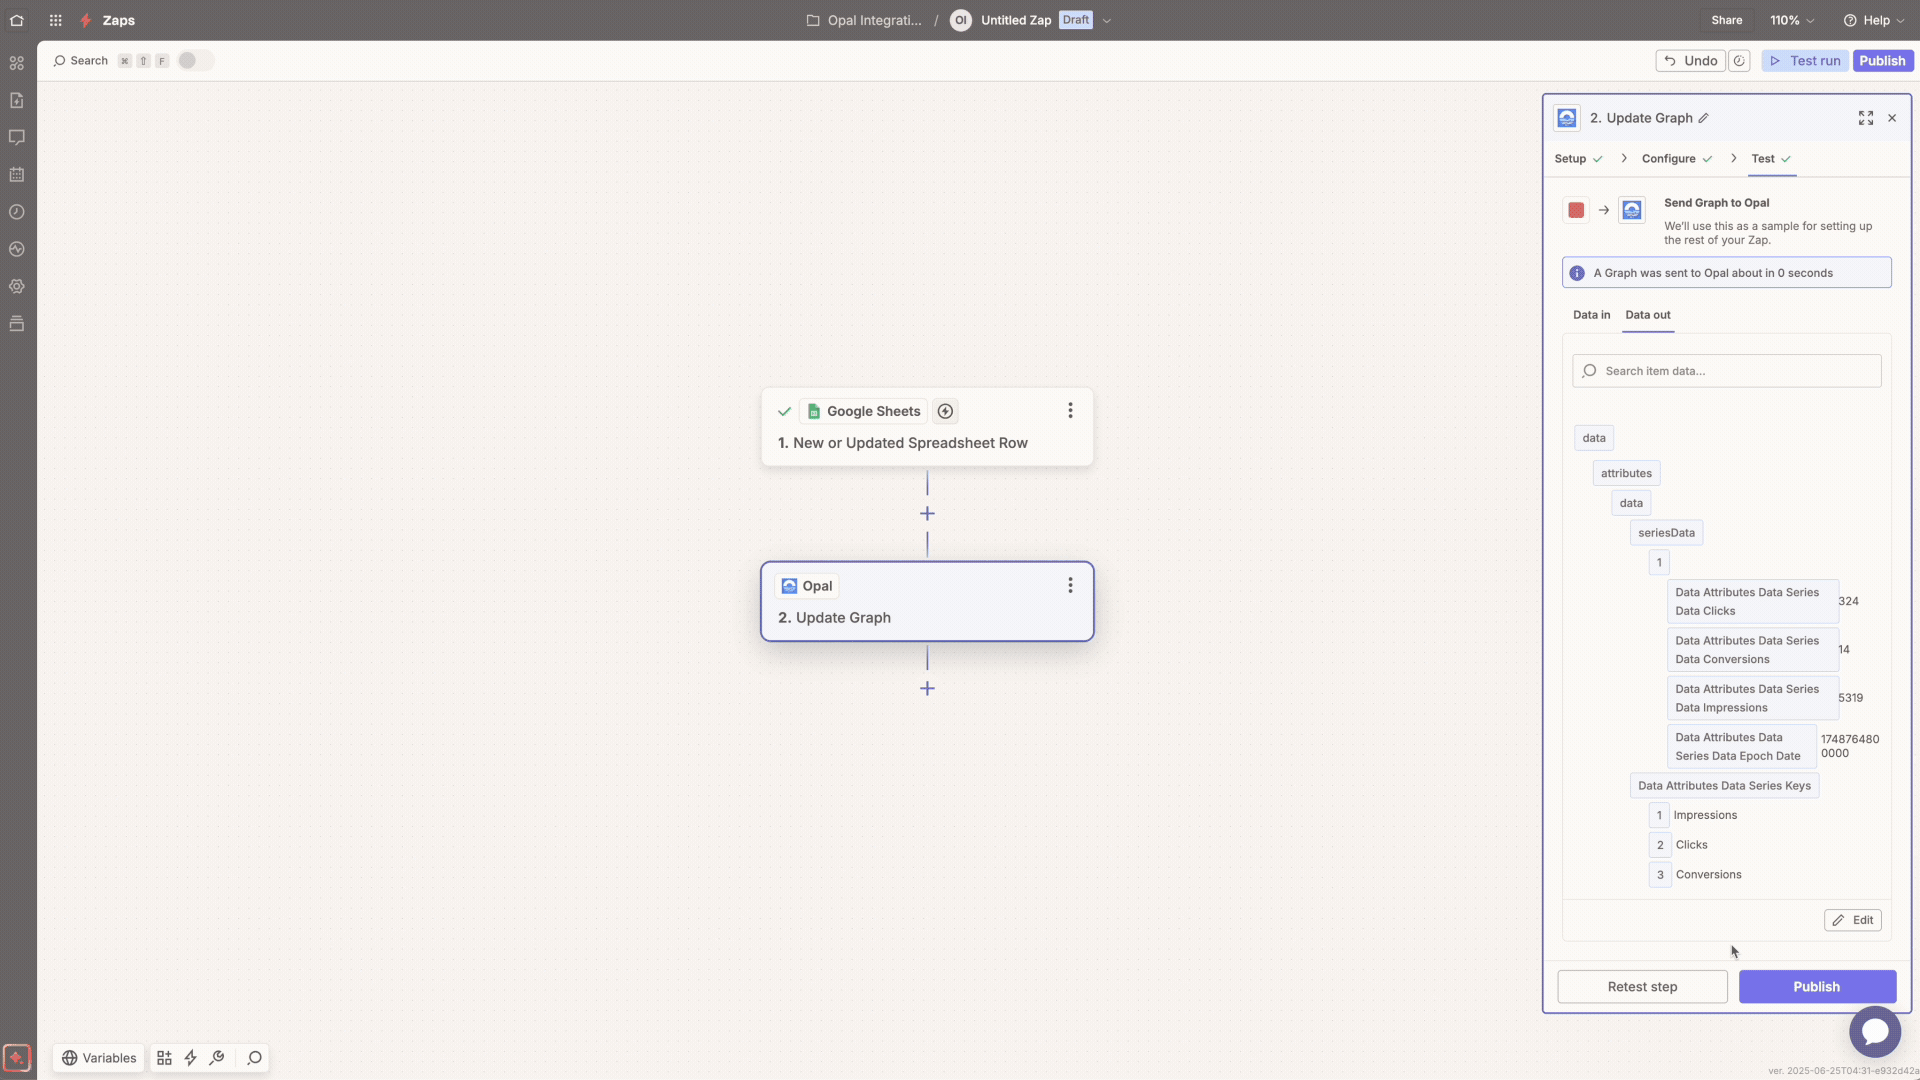
Task: Click the Share button in top bar
Action: click(x=1727, y=20)
